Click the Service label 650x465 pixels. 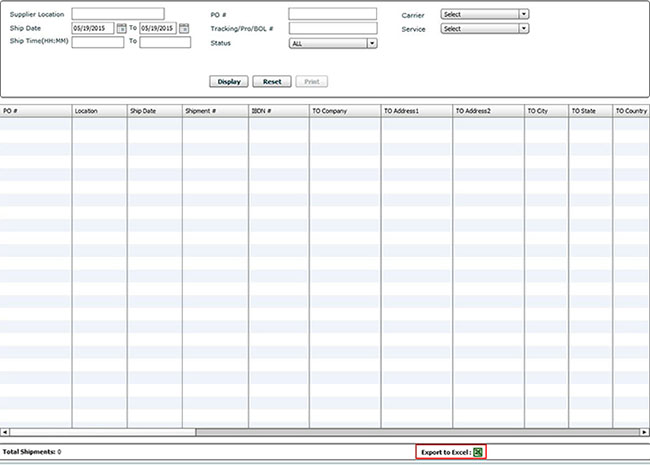413,29
